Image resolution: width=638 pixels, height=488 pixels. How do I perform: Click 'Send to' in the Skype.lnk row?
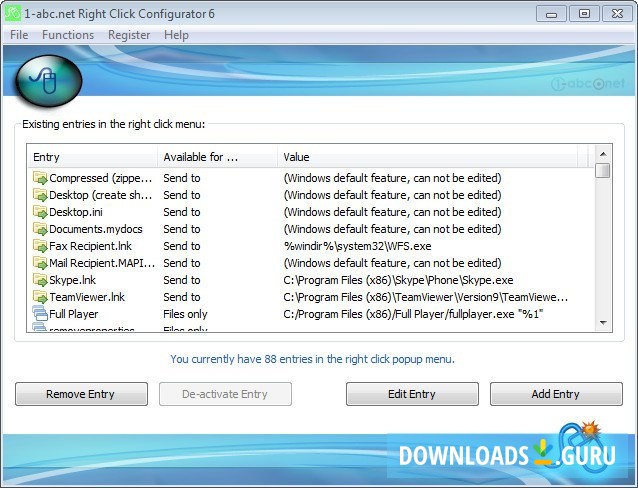[x=182, y=280]
